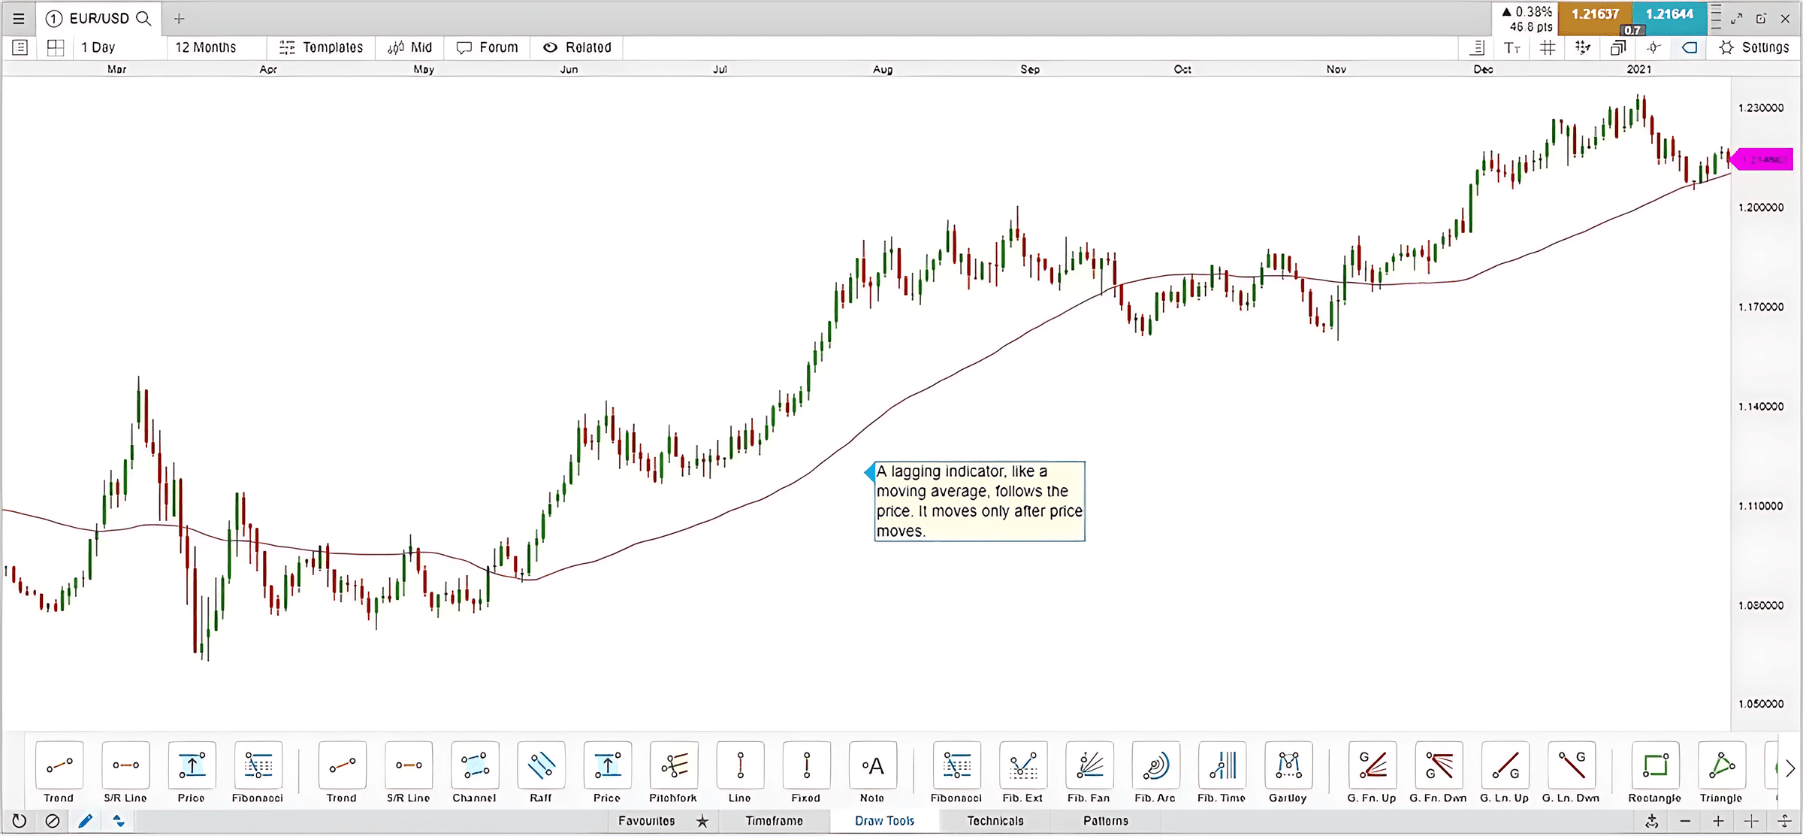Switch to the Patterns tab

(1105, 821)
